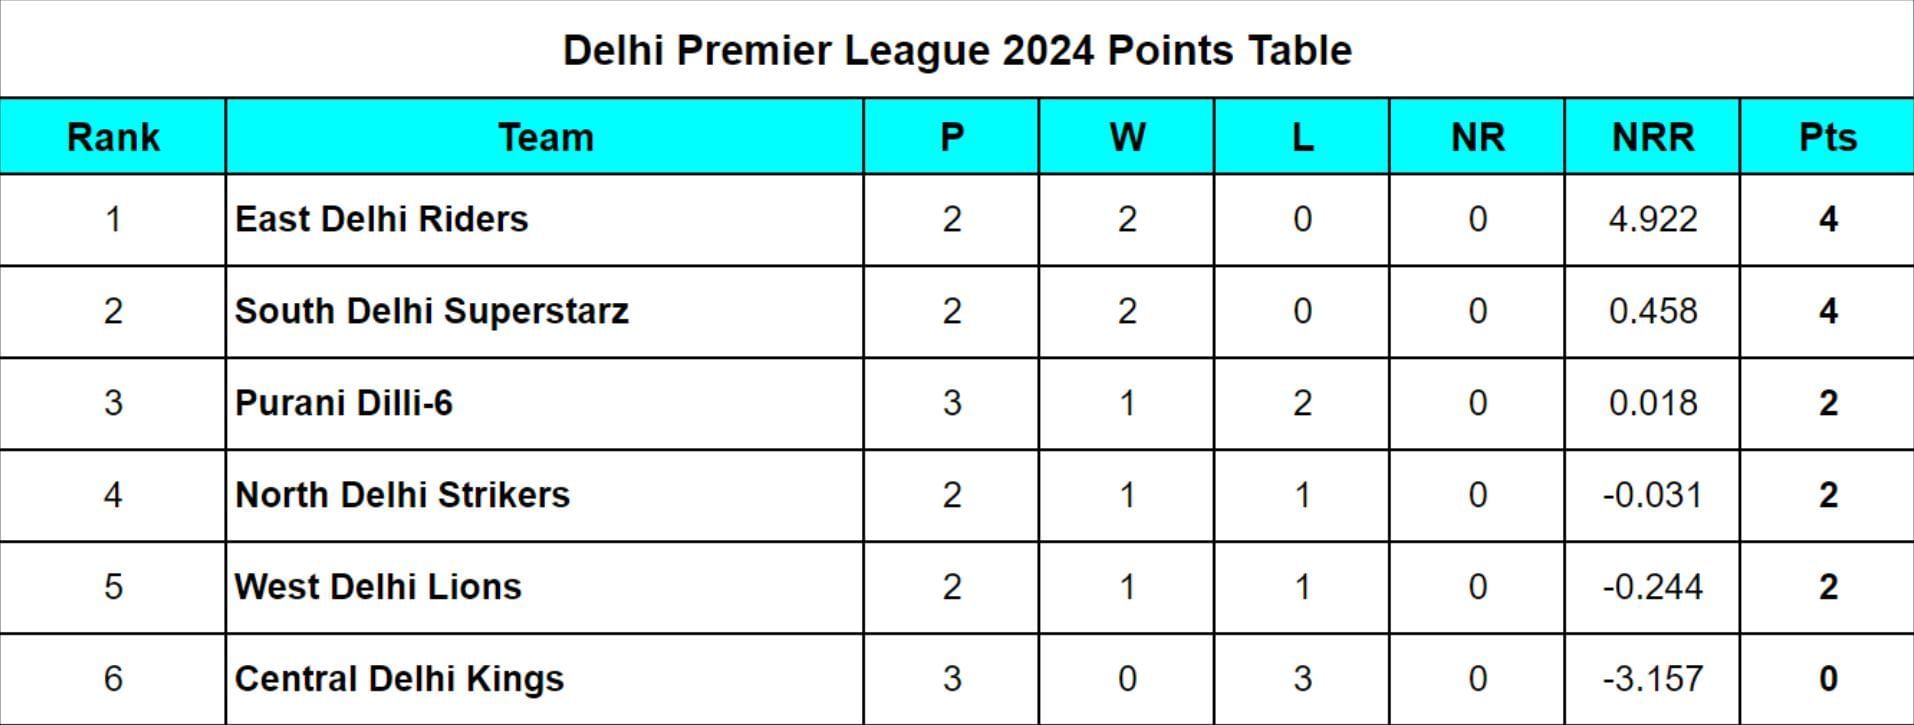Click the West Delhi Lions team name
The height and width of the screenshot is (725, 1914).
(378, 587)
